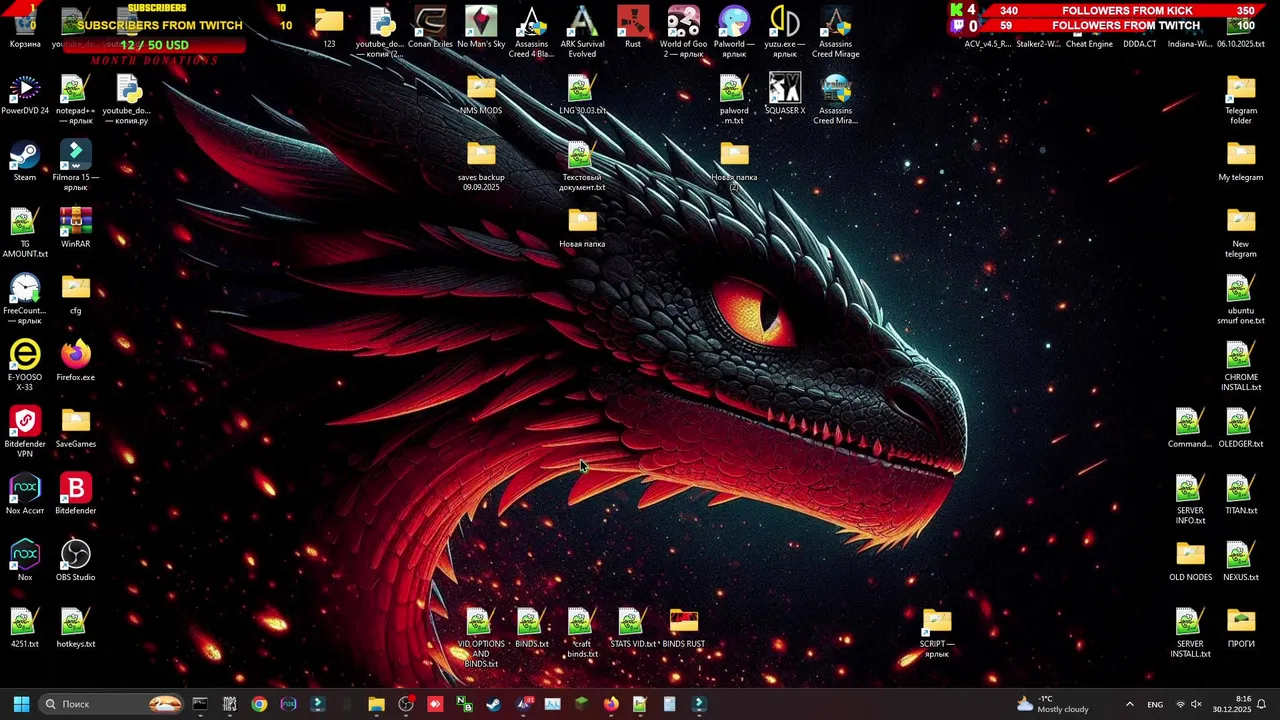Image resolution: width=1280 pixels, height=720 pixels.
Task: Open SERVER INFO.txt file
Action: coord(1190,500)
